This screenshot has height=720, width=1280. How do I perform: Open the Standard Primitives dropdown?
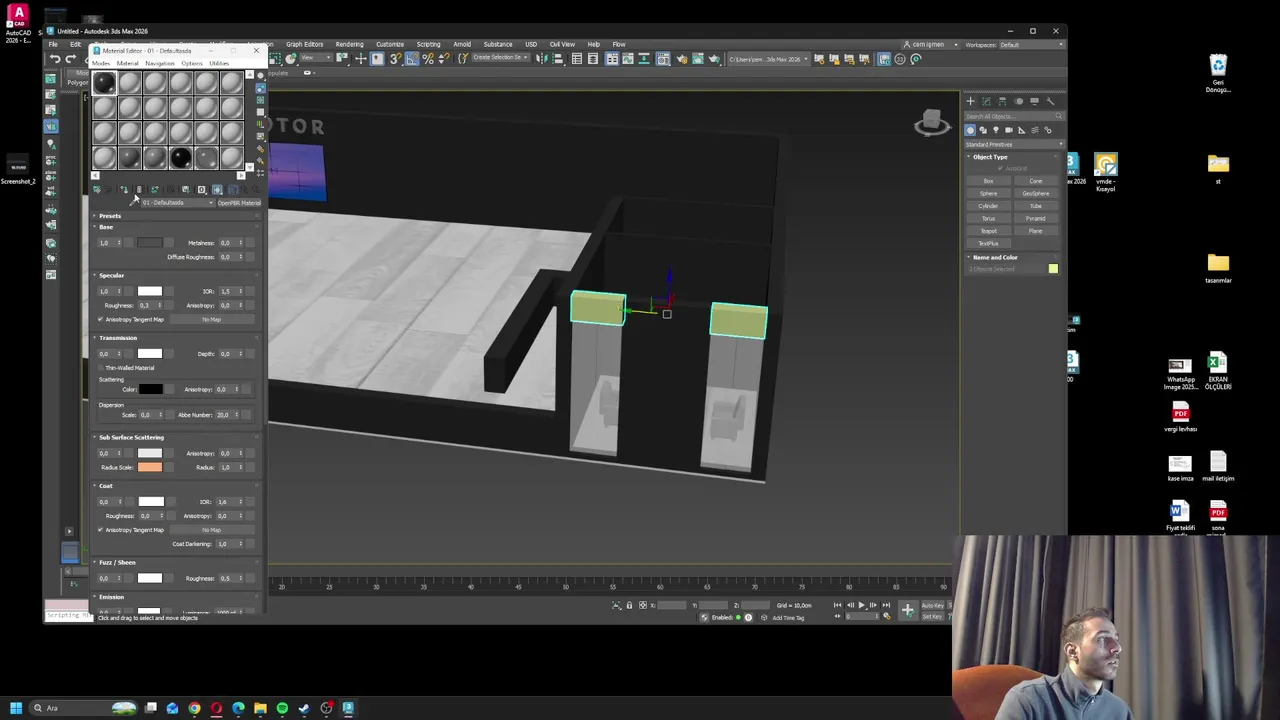point(1014,144)
